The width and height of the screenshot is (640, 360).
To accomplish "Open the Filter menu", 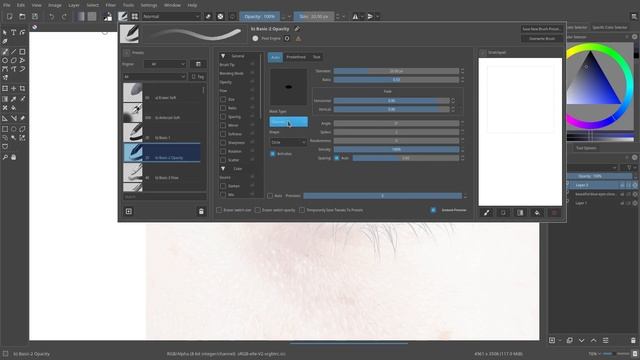I will tap(111, 5).
